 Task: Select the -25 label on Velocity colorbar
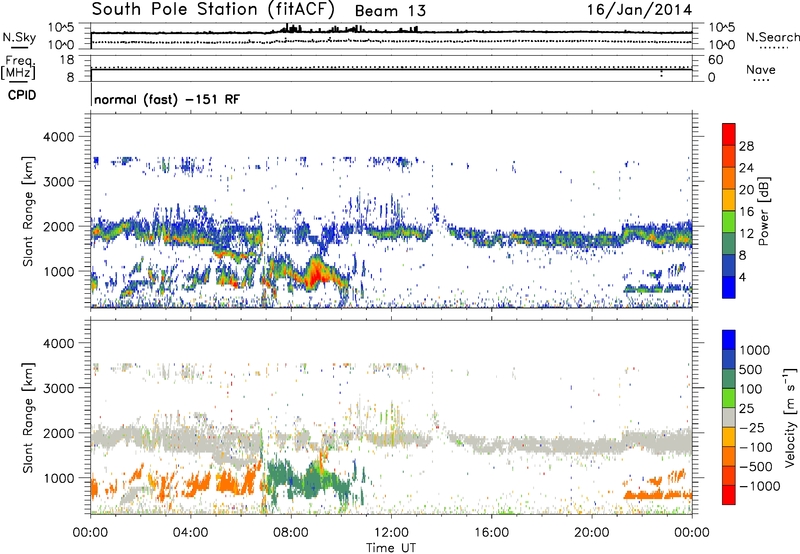pos(752,427)
